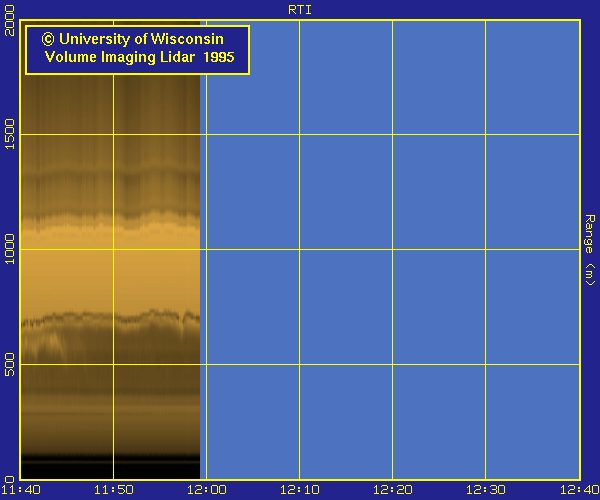
Task: Click the 12:10 time axis label
Action: 300,490
